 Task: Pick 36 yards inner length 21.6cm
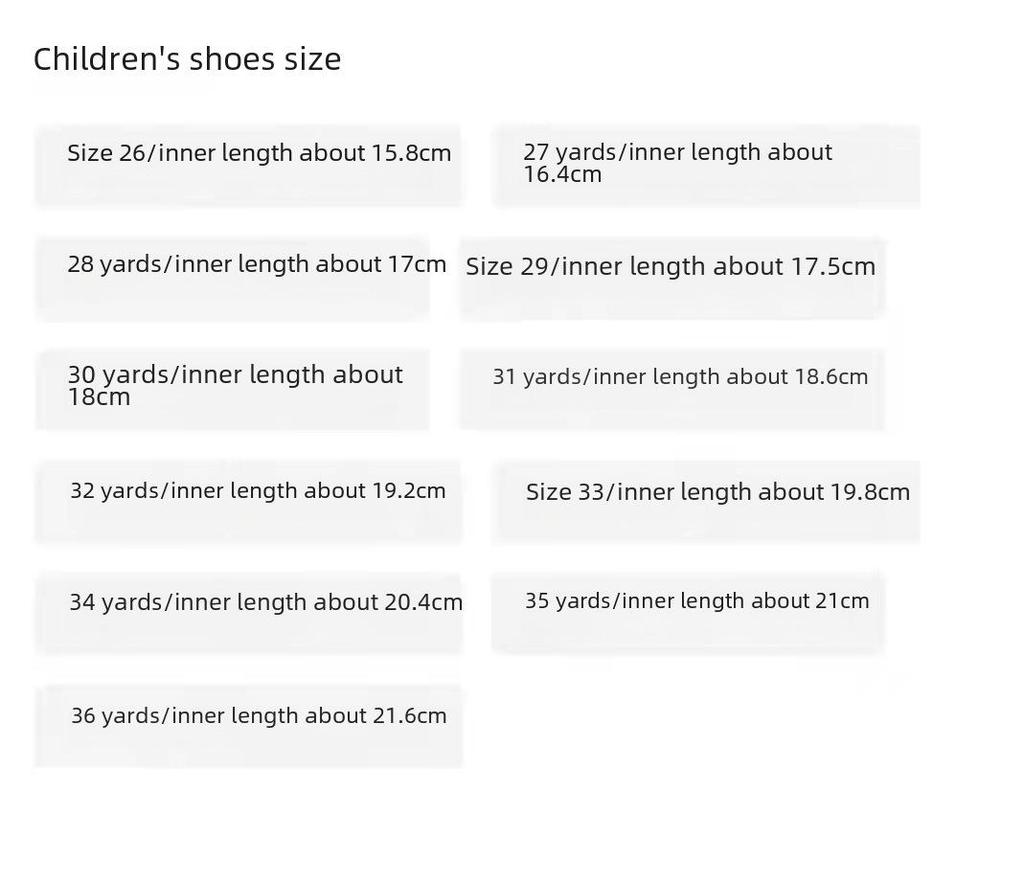248,726
